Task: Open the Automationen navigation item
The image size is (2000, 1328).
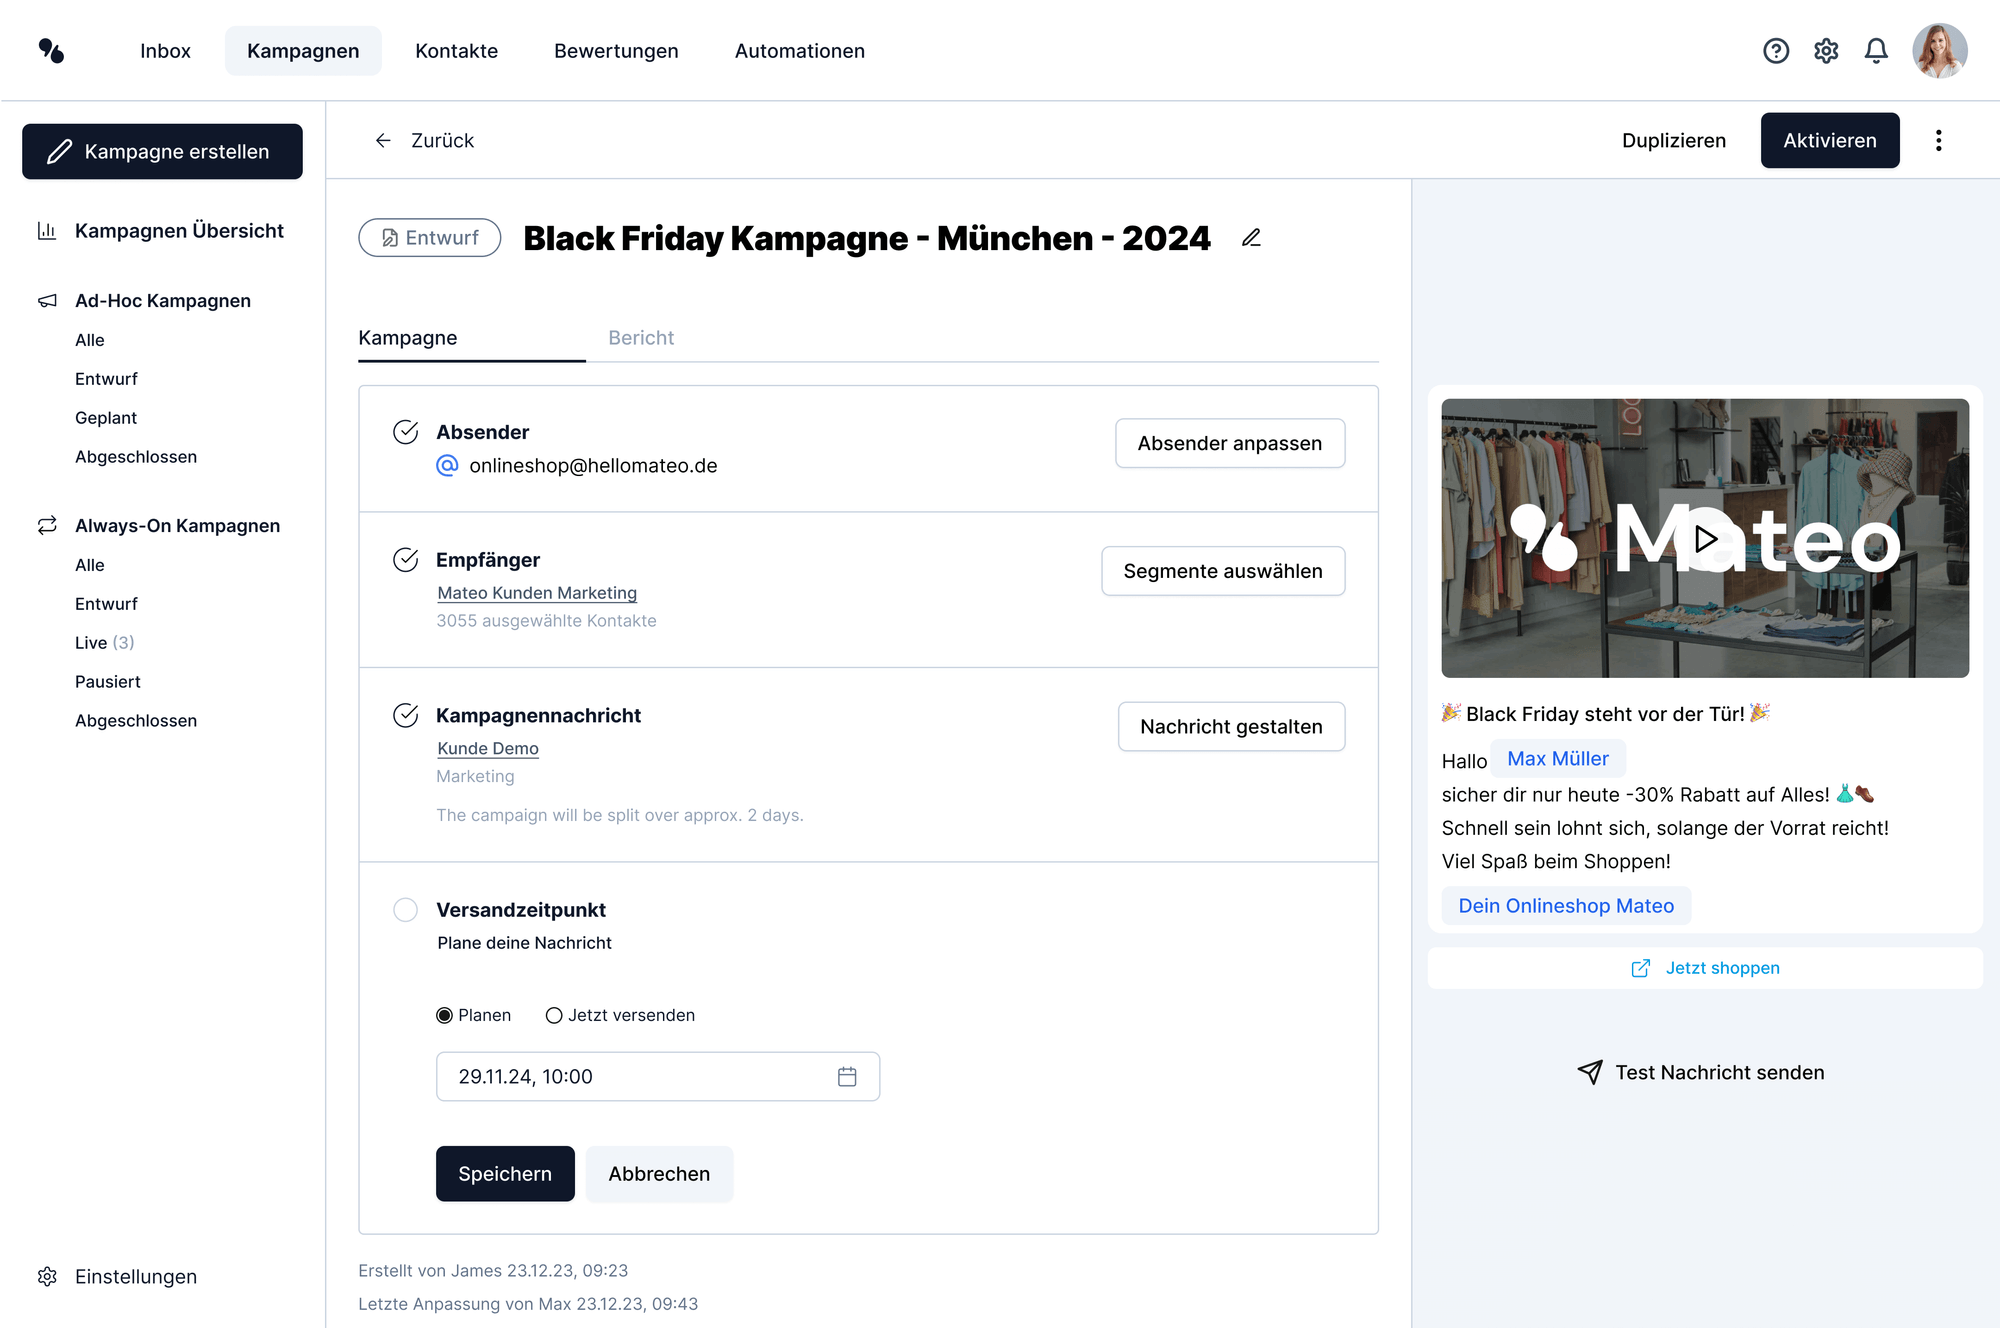Action: coord(800,51)
